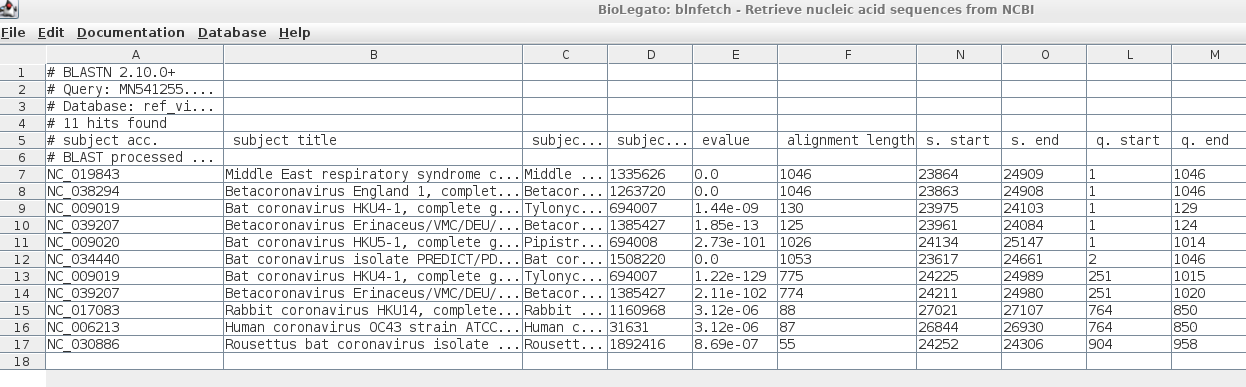Viewport: 1246px width, 387px height.
Task: Select the Betacoronavirus England 1 title cell
Action: pos(373,192)
